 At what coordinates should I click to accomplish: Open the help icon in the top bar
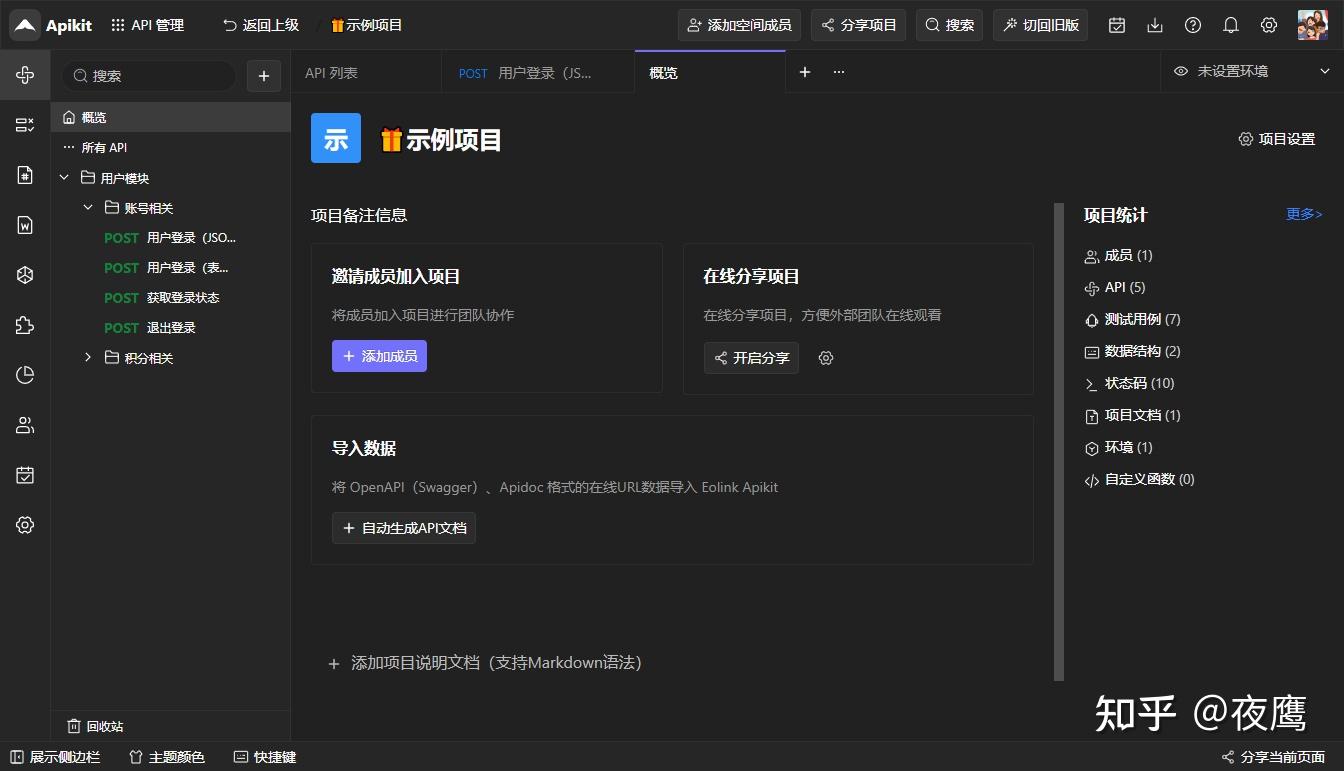1192,25
